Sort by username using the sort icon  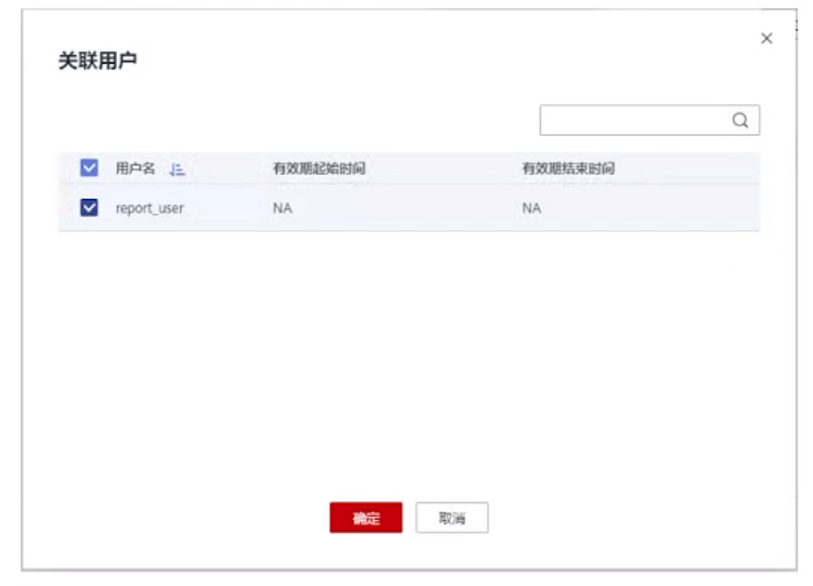coord(177,169)
